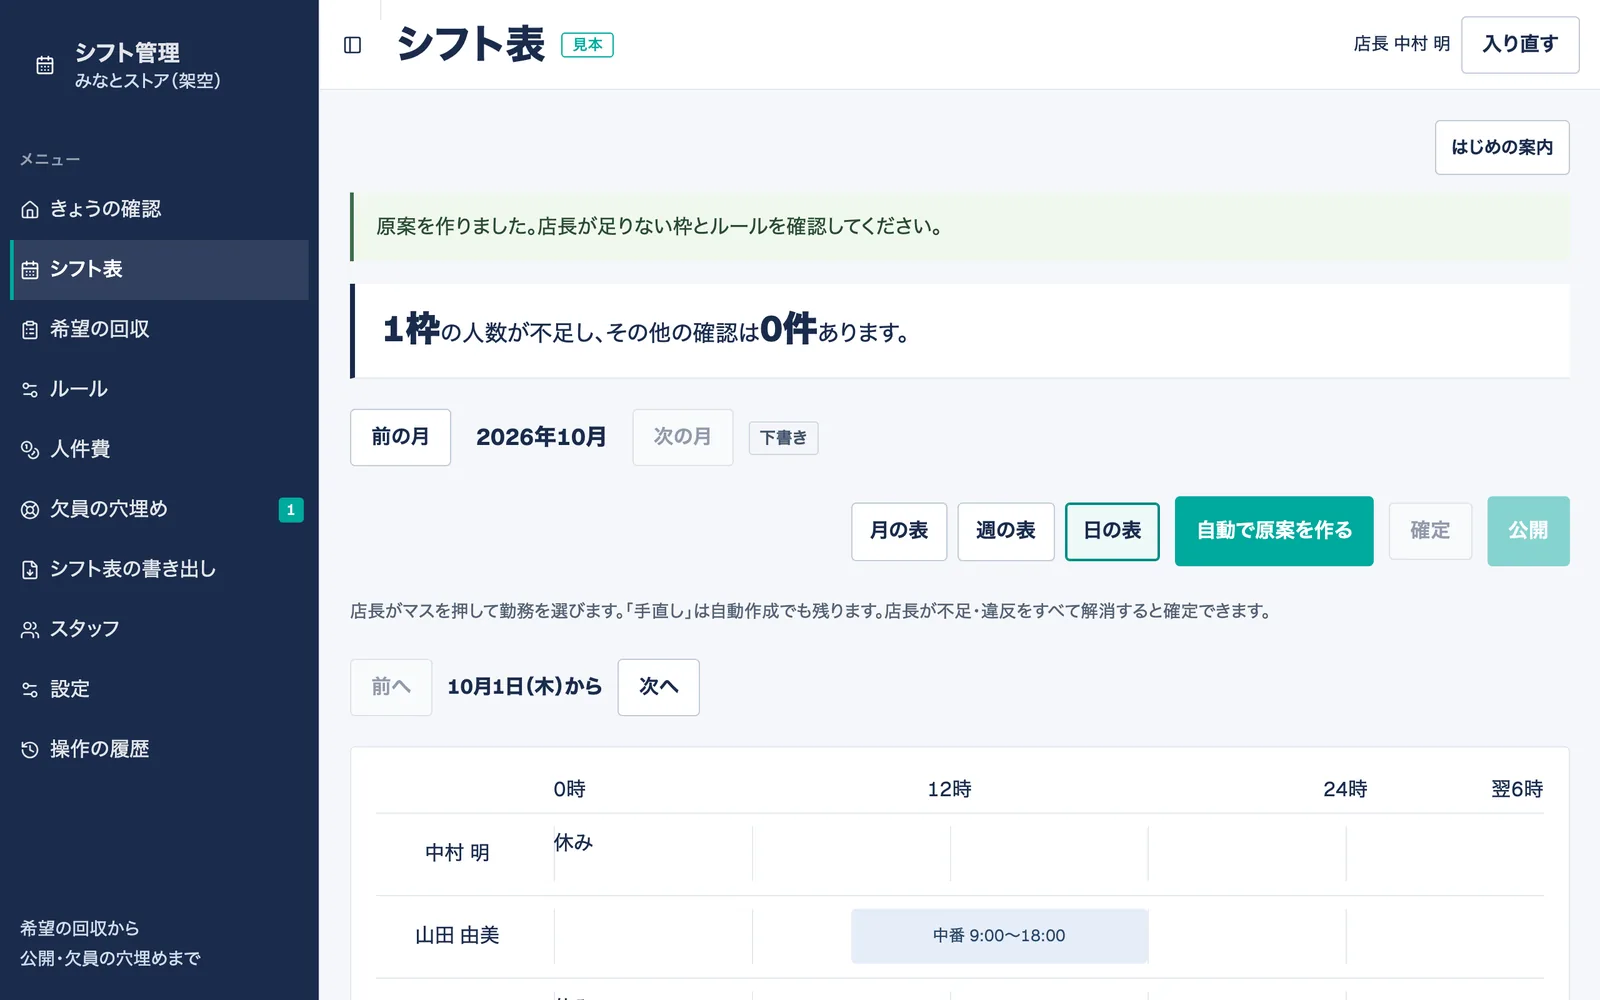This screenshot has width=1600, height=1000.
Task: Click the 2026年10月 month label
Action: tap(541, 437)
